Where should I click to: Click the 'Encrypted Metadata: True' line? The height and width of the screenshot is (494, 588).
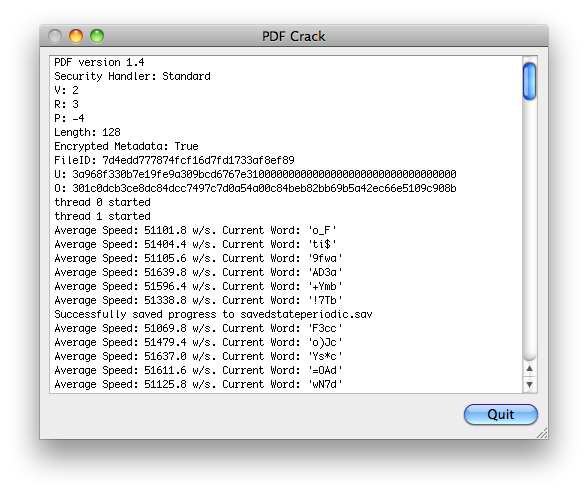pos(126,146)
